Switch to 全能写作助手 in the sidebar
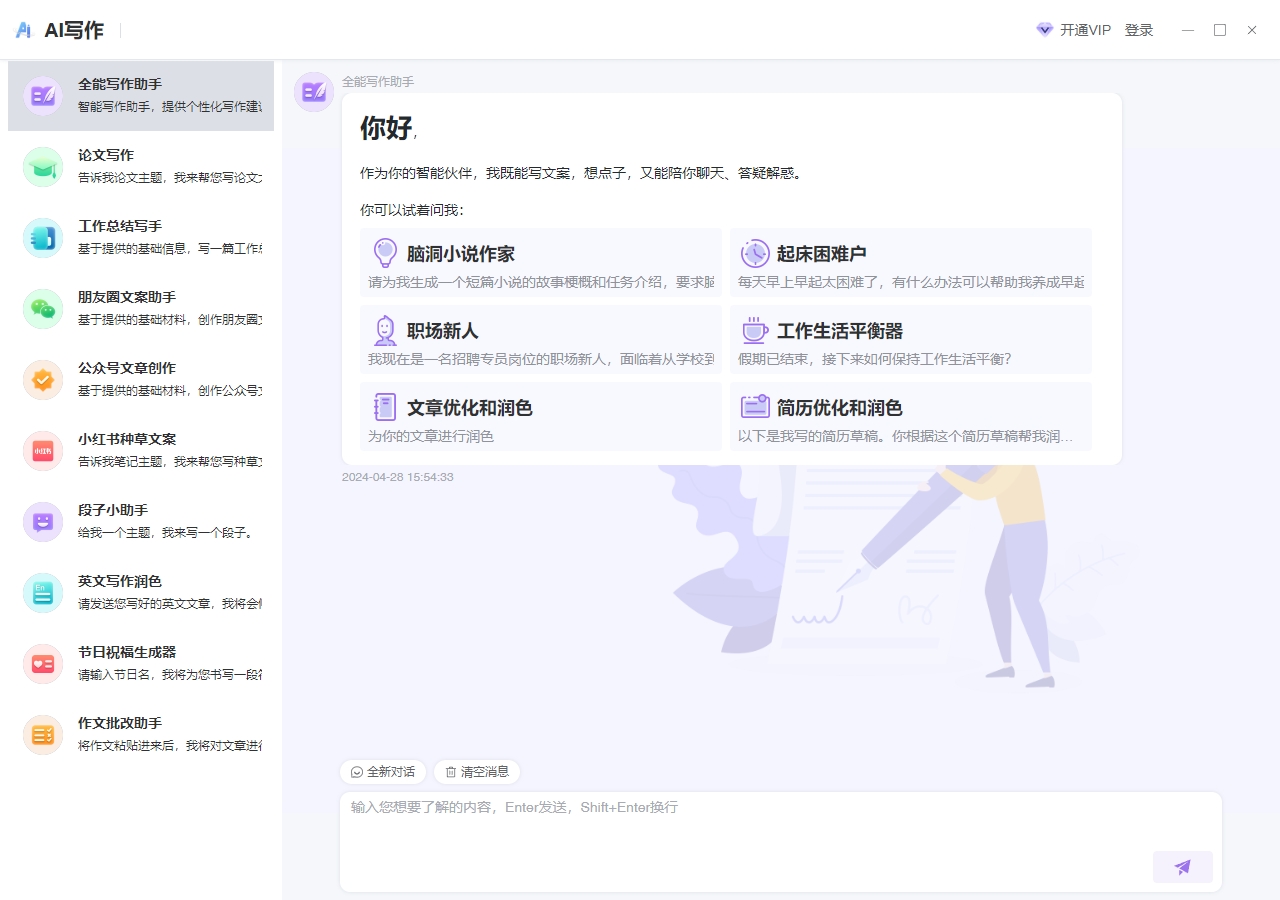Image resolution: width=1280 pixels, height=900 pixels. [141, 96]
